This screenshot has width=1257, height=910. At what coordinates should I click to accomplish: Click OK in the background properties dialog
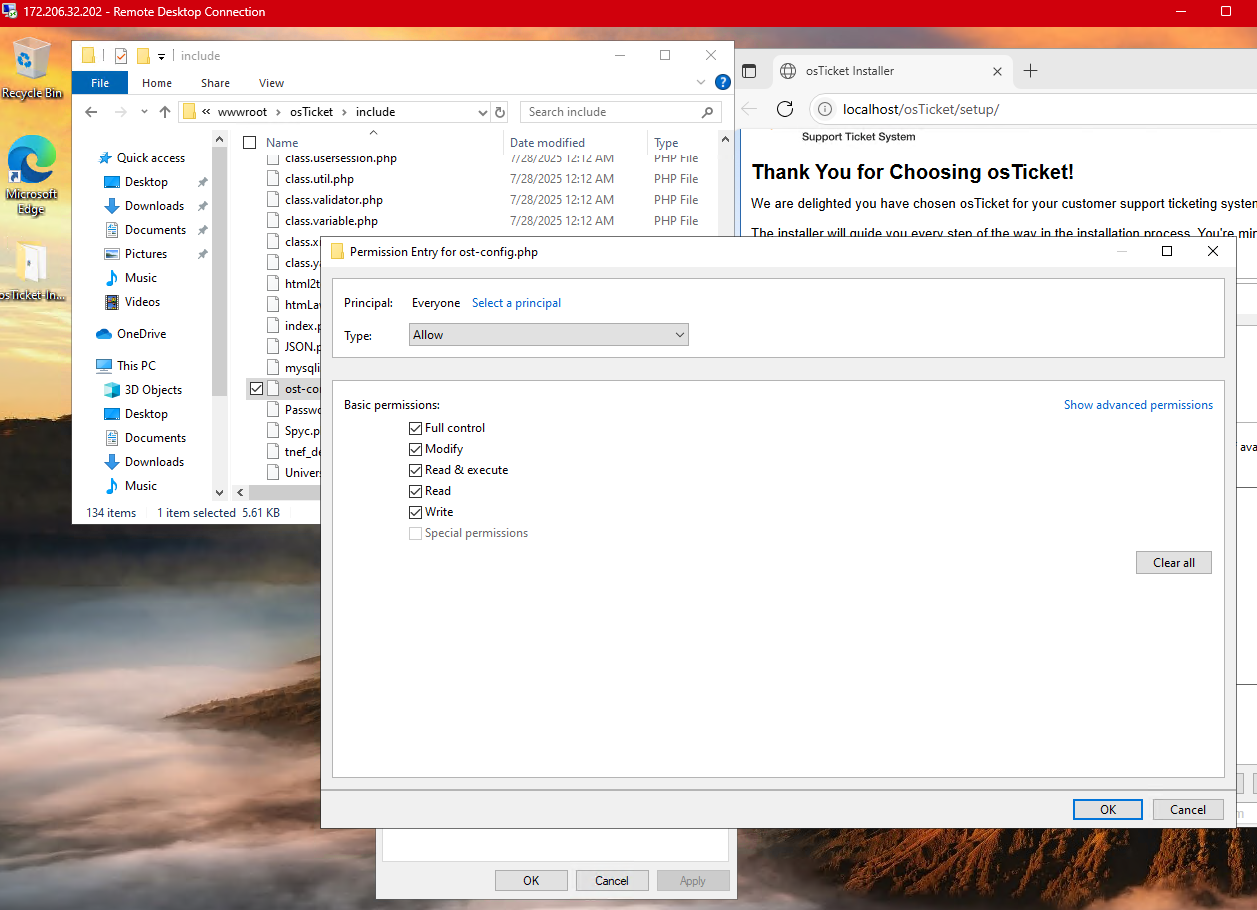531,881
